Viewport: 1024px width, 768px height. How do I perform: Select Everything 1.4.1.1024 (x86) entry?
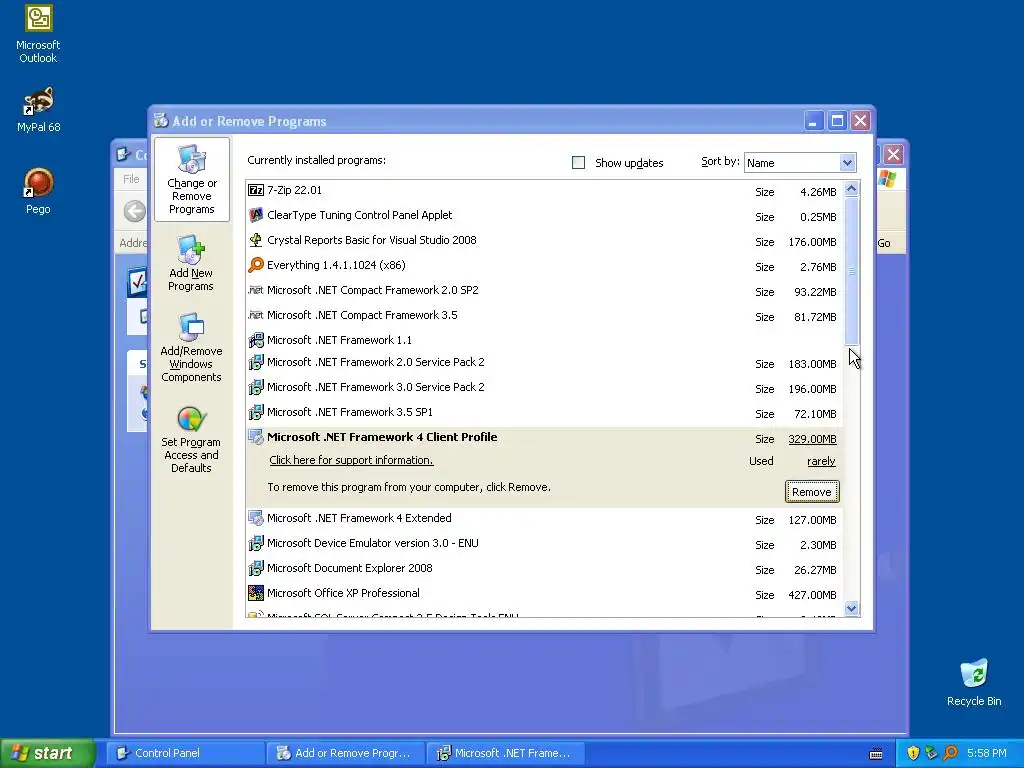tap(545, 265)
